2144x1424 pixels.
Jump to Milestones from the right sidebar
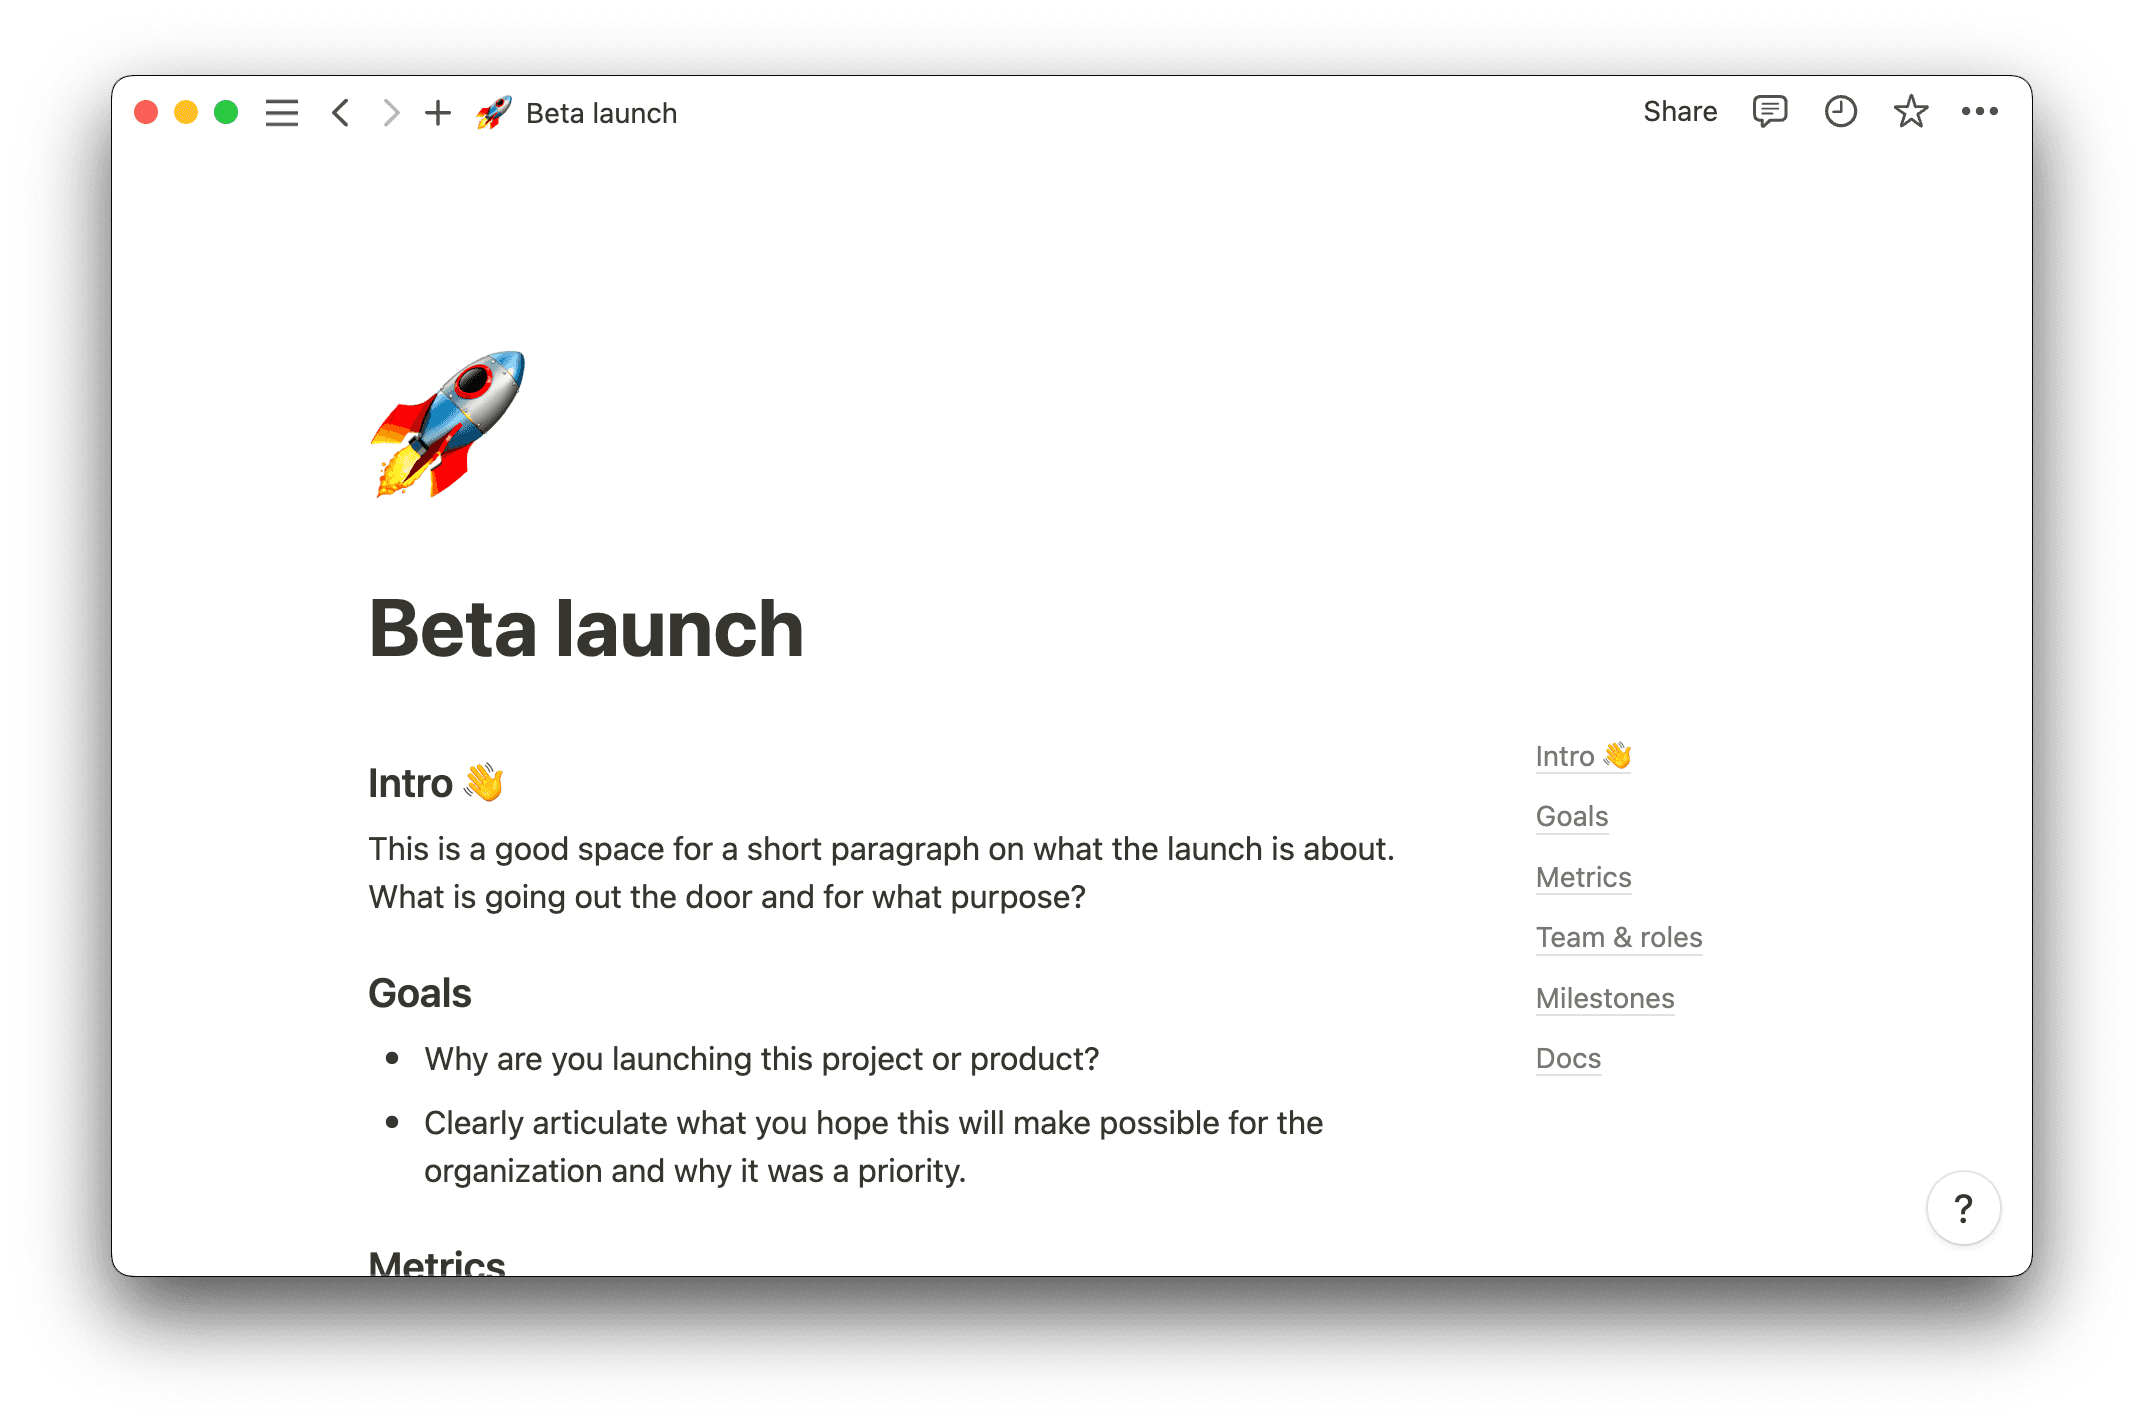pos(1604,999)
